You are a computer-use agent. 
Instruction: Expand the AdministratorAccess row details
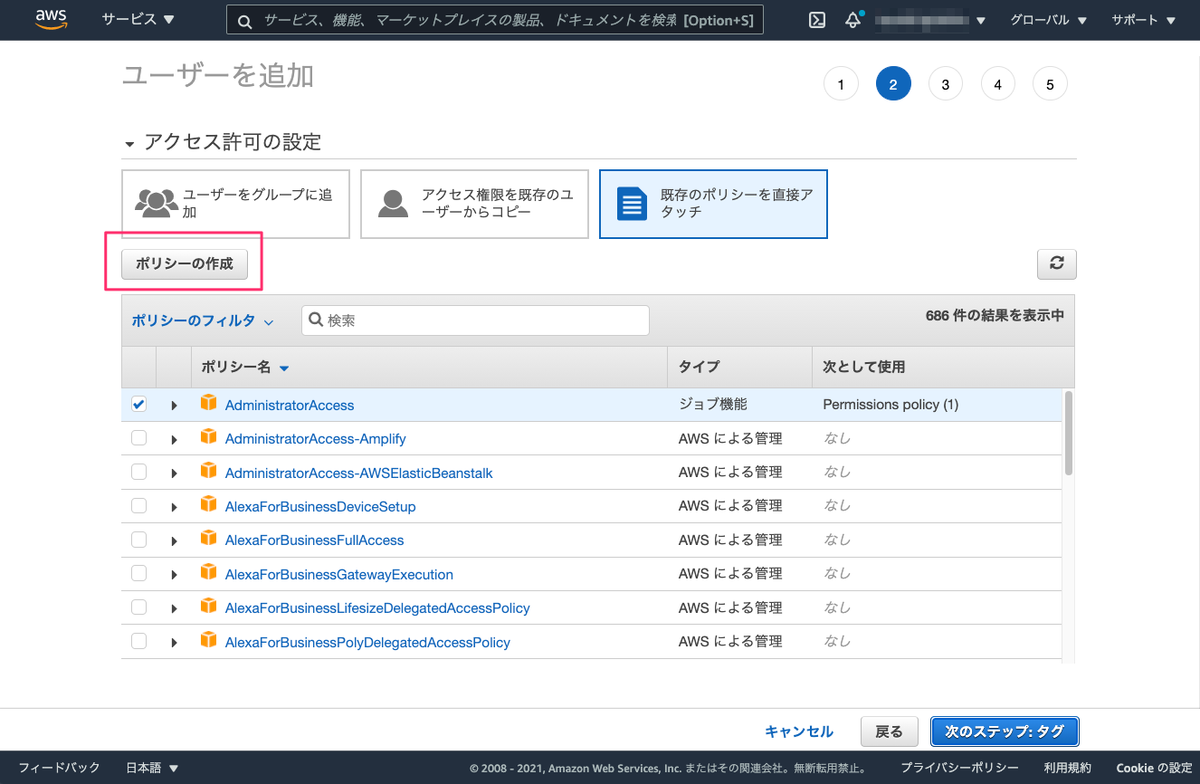[x=174, y=405]
